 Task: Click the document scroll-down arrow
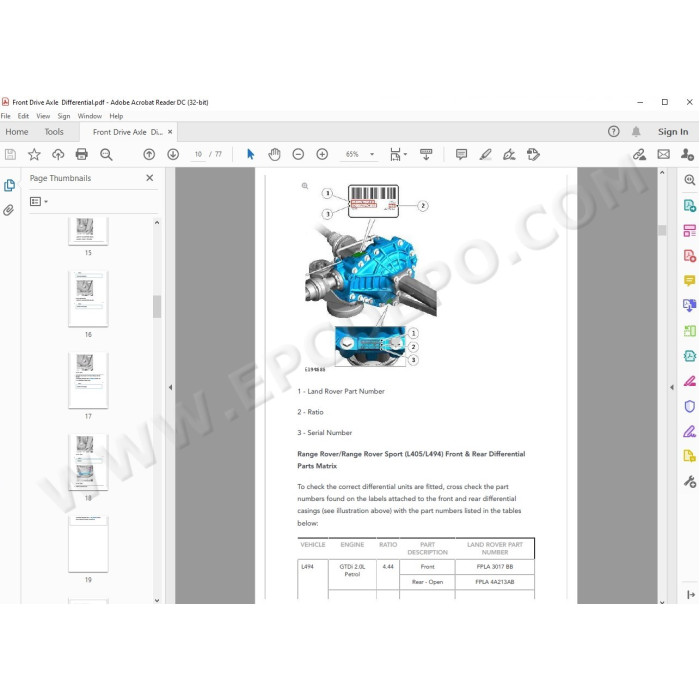point(662,601)
